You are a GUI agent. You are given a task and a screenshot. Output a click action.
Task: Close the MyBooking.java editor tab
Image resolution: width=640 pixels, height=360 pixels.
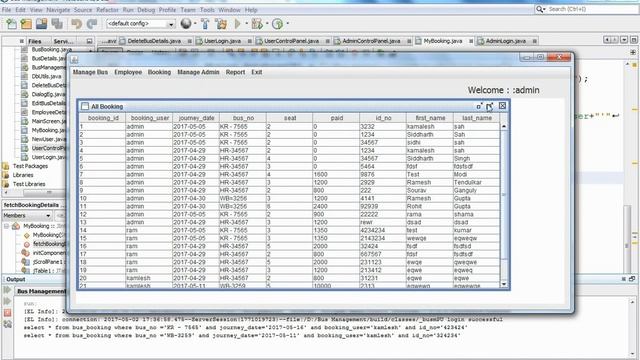pos(471,41)
